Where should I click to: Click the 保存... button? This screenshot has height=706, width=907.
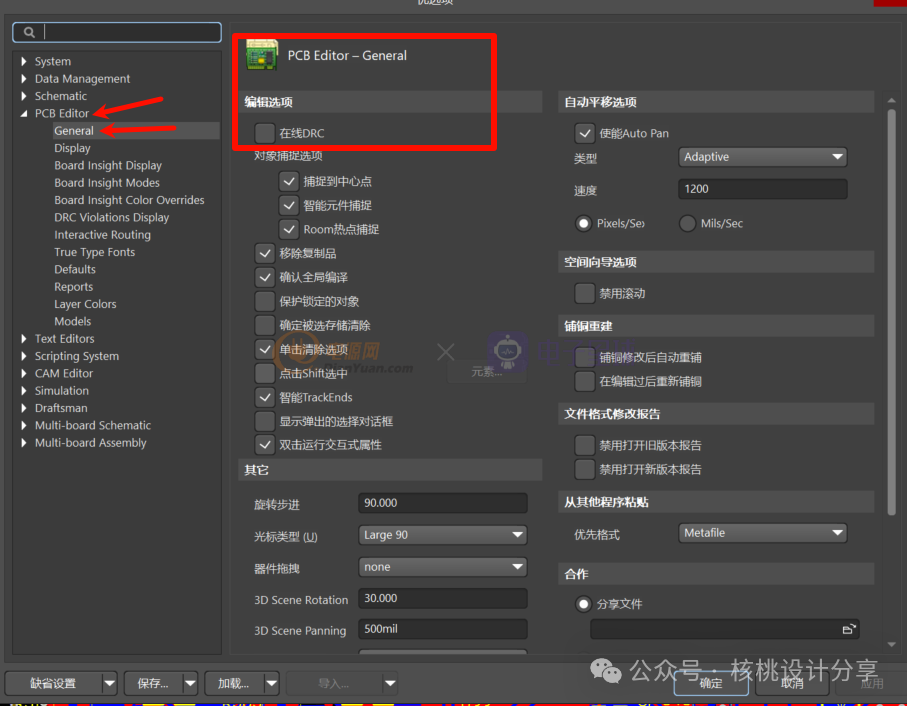[153, 683]
